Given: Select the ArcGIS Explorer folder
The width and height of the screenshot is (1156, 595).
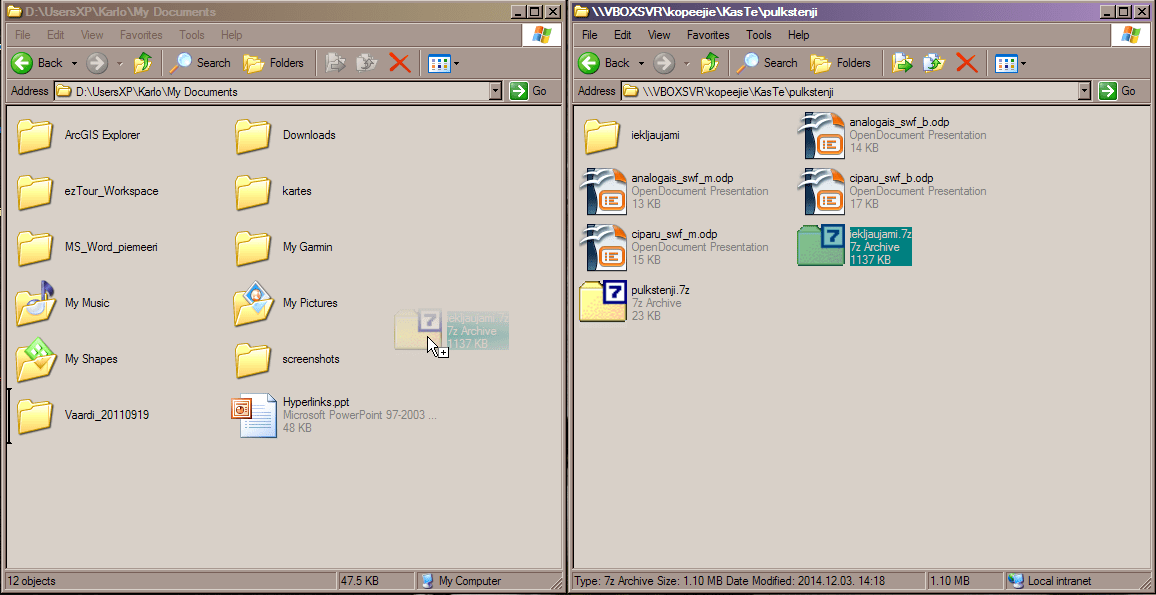Looking at the screenshot, I should tap(78, 135).
